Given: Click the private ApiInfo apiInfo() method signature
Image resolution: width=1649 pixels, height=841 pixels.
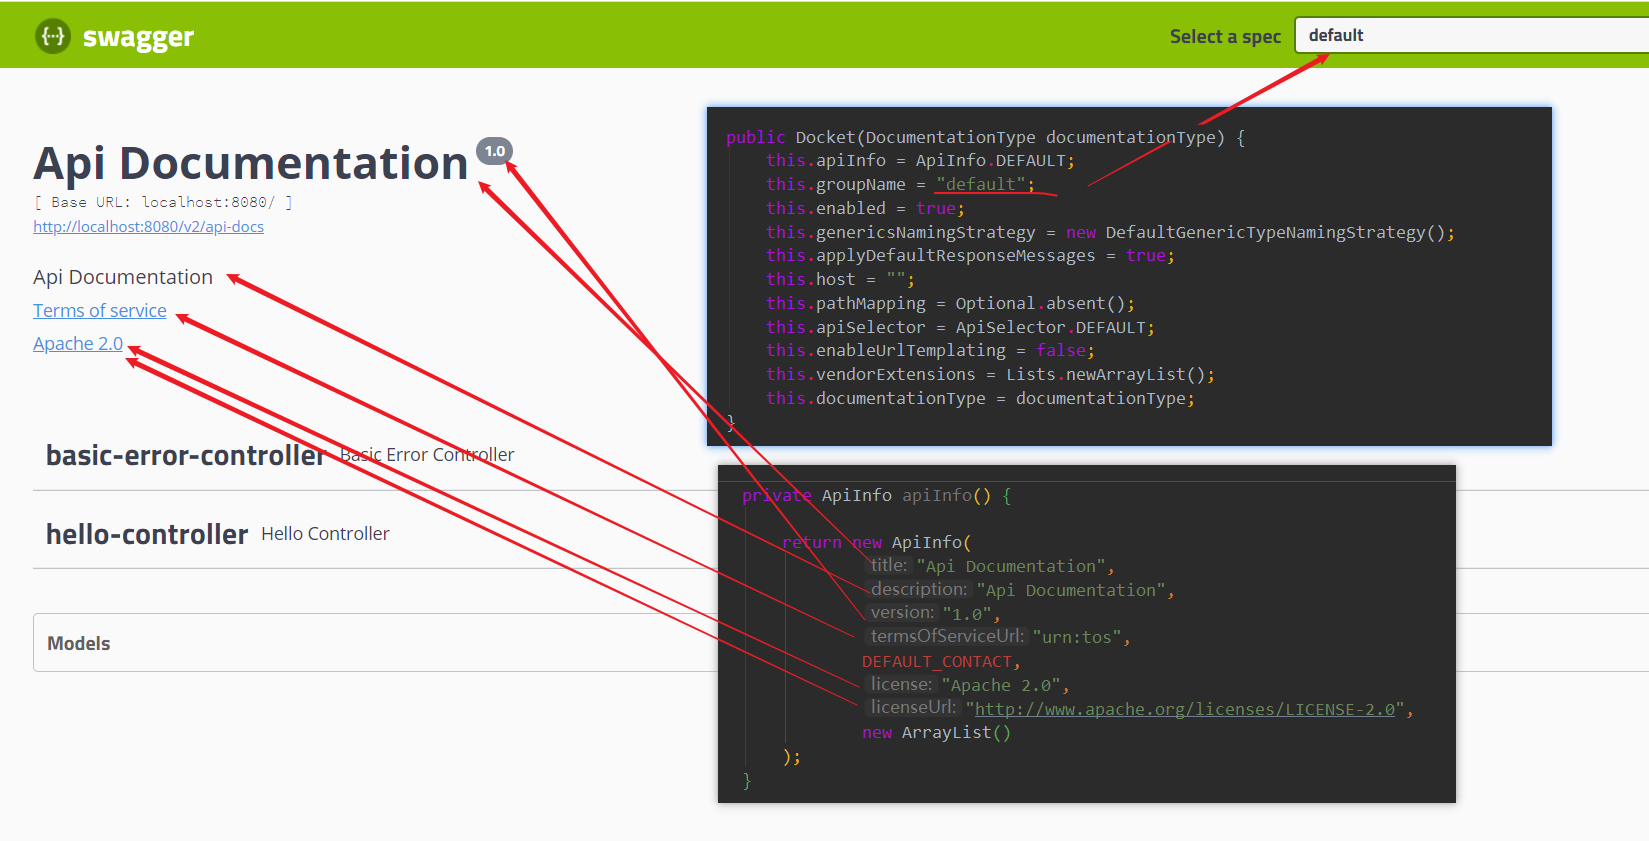Looking at the screenshot, I should 877,495.
